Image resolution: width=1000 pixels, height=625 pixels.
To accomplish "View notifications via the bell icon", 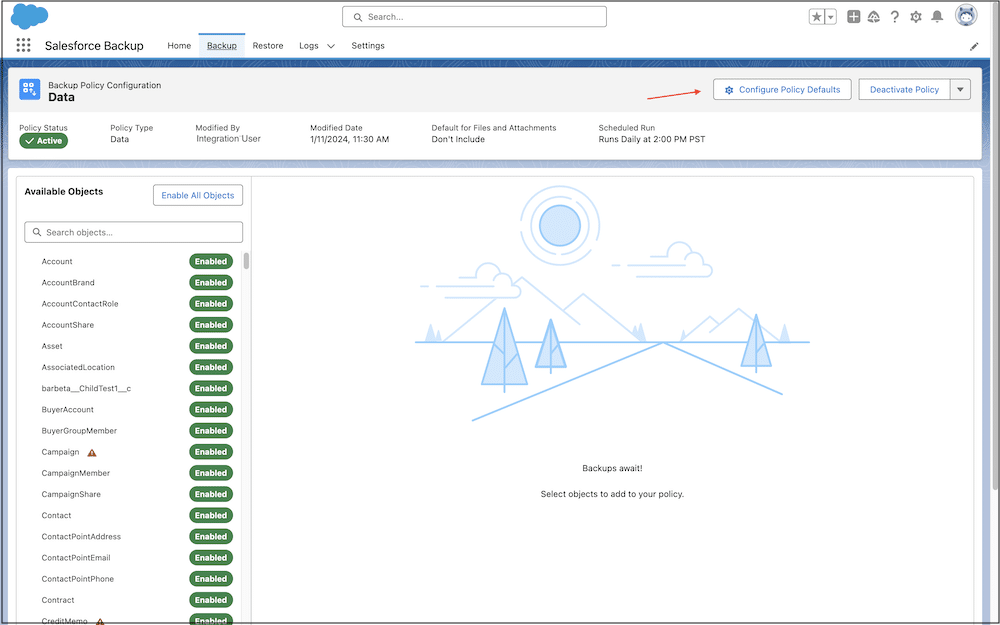I will (x=937, y=16).
